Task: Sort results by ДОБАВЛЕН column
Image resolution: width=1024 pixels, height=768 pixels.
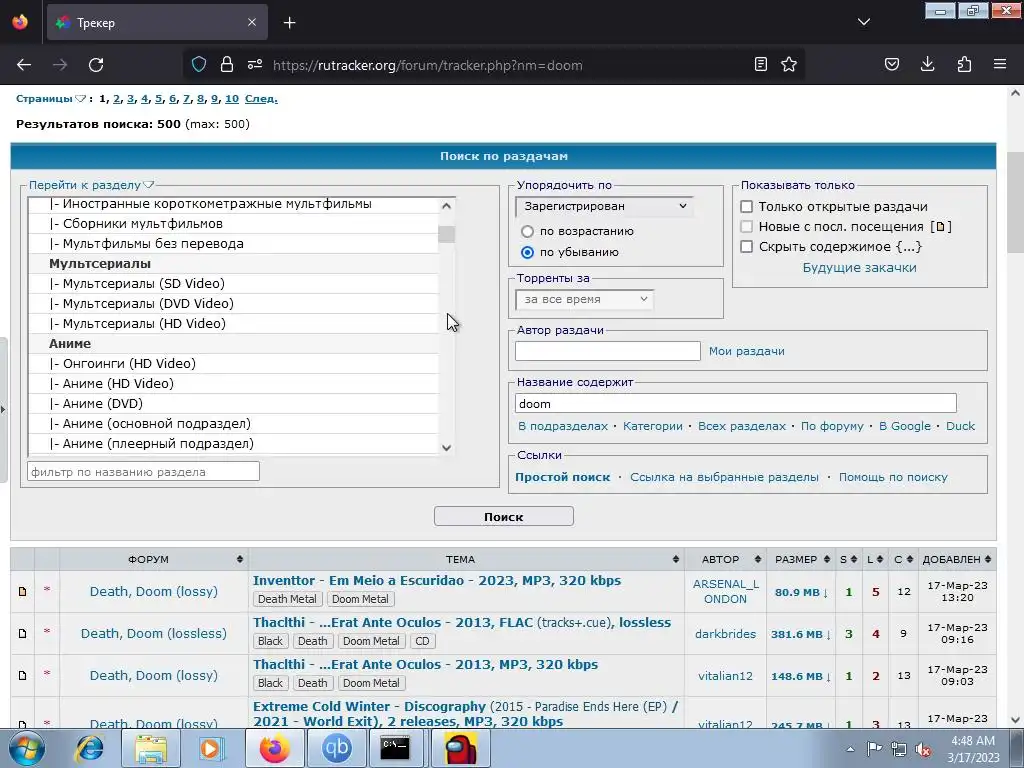Action: pos(957,559)
